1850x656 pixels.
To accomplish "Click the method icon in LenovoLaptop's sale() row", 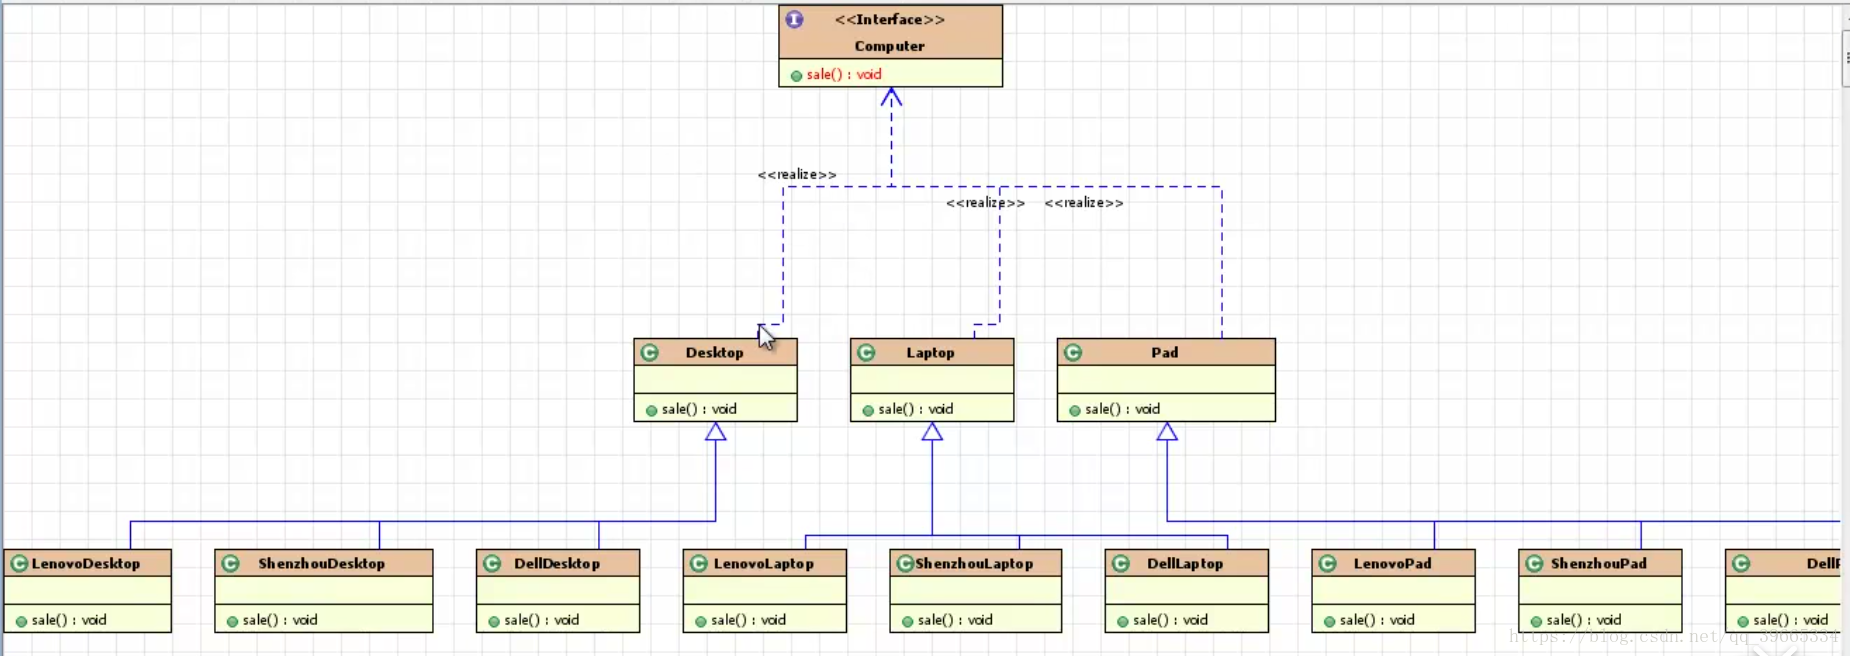I will [x=701, y=621].
